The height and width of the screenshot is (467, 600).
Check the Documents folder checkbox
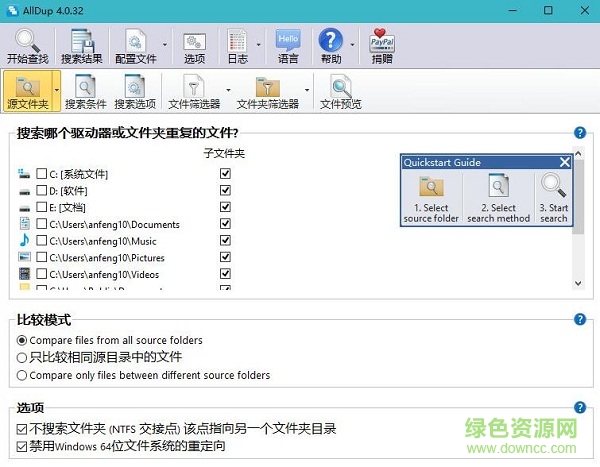click(x=41, y=224)
